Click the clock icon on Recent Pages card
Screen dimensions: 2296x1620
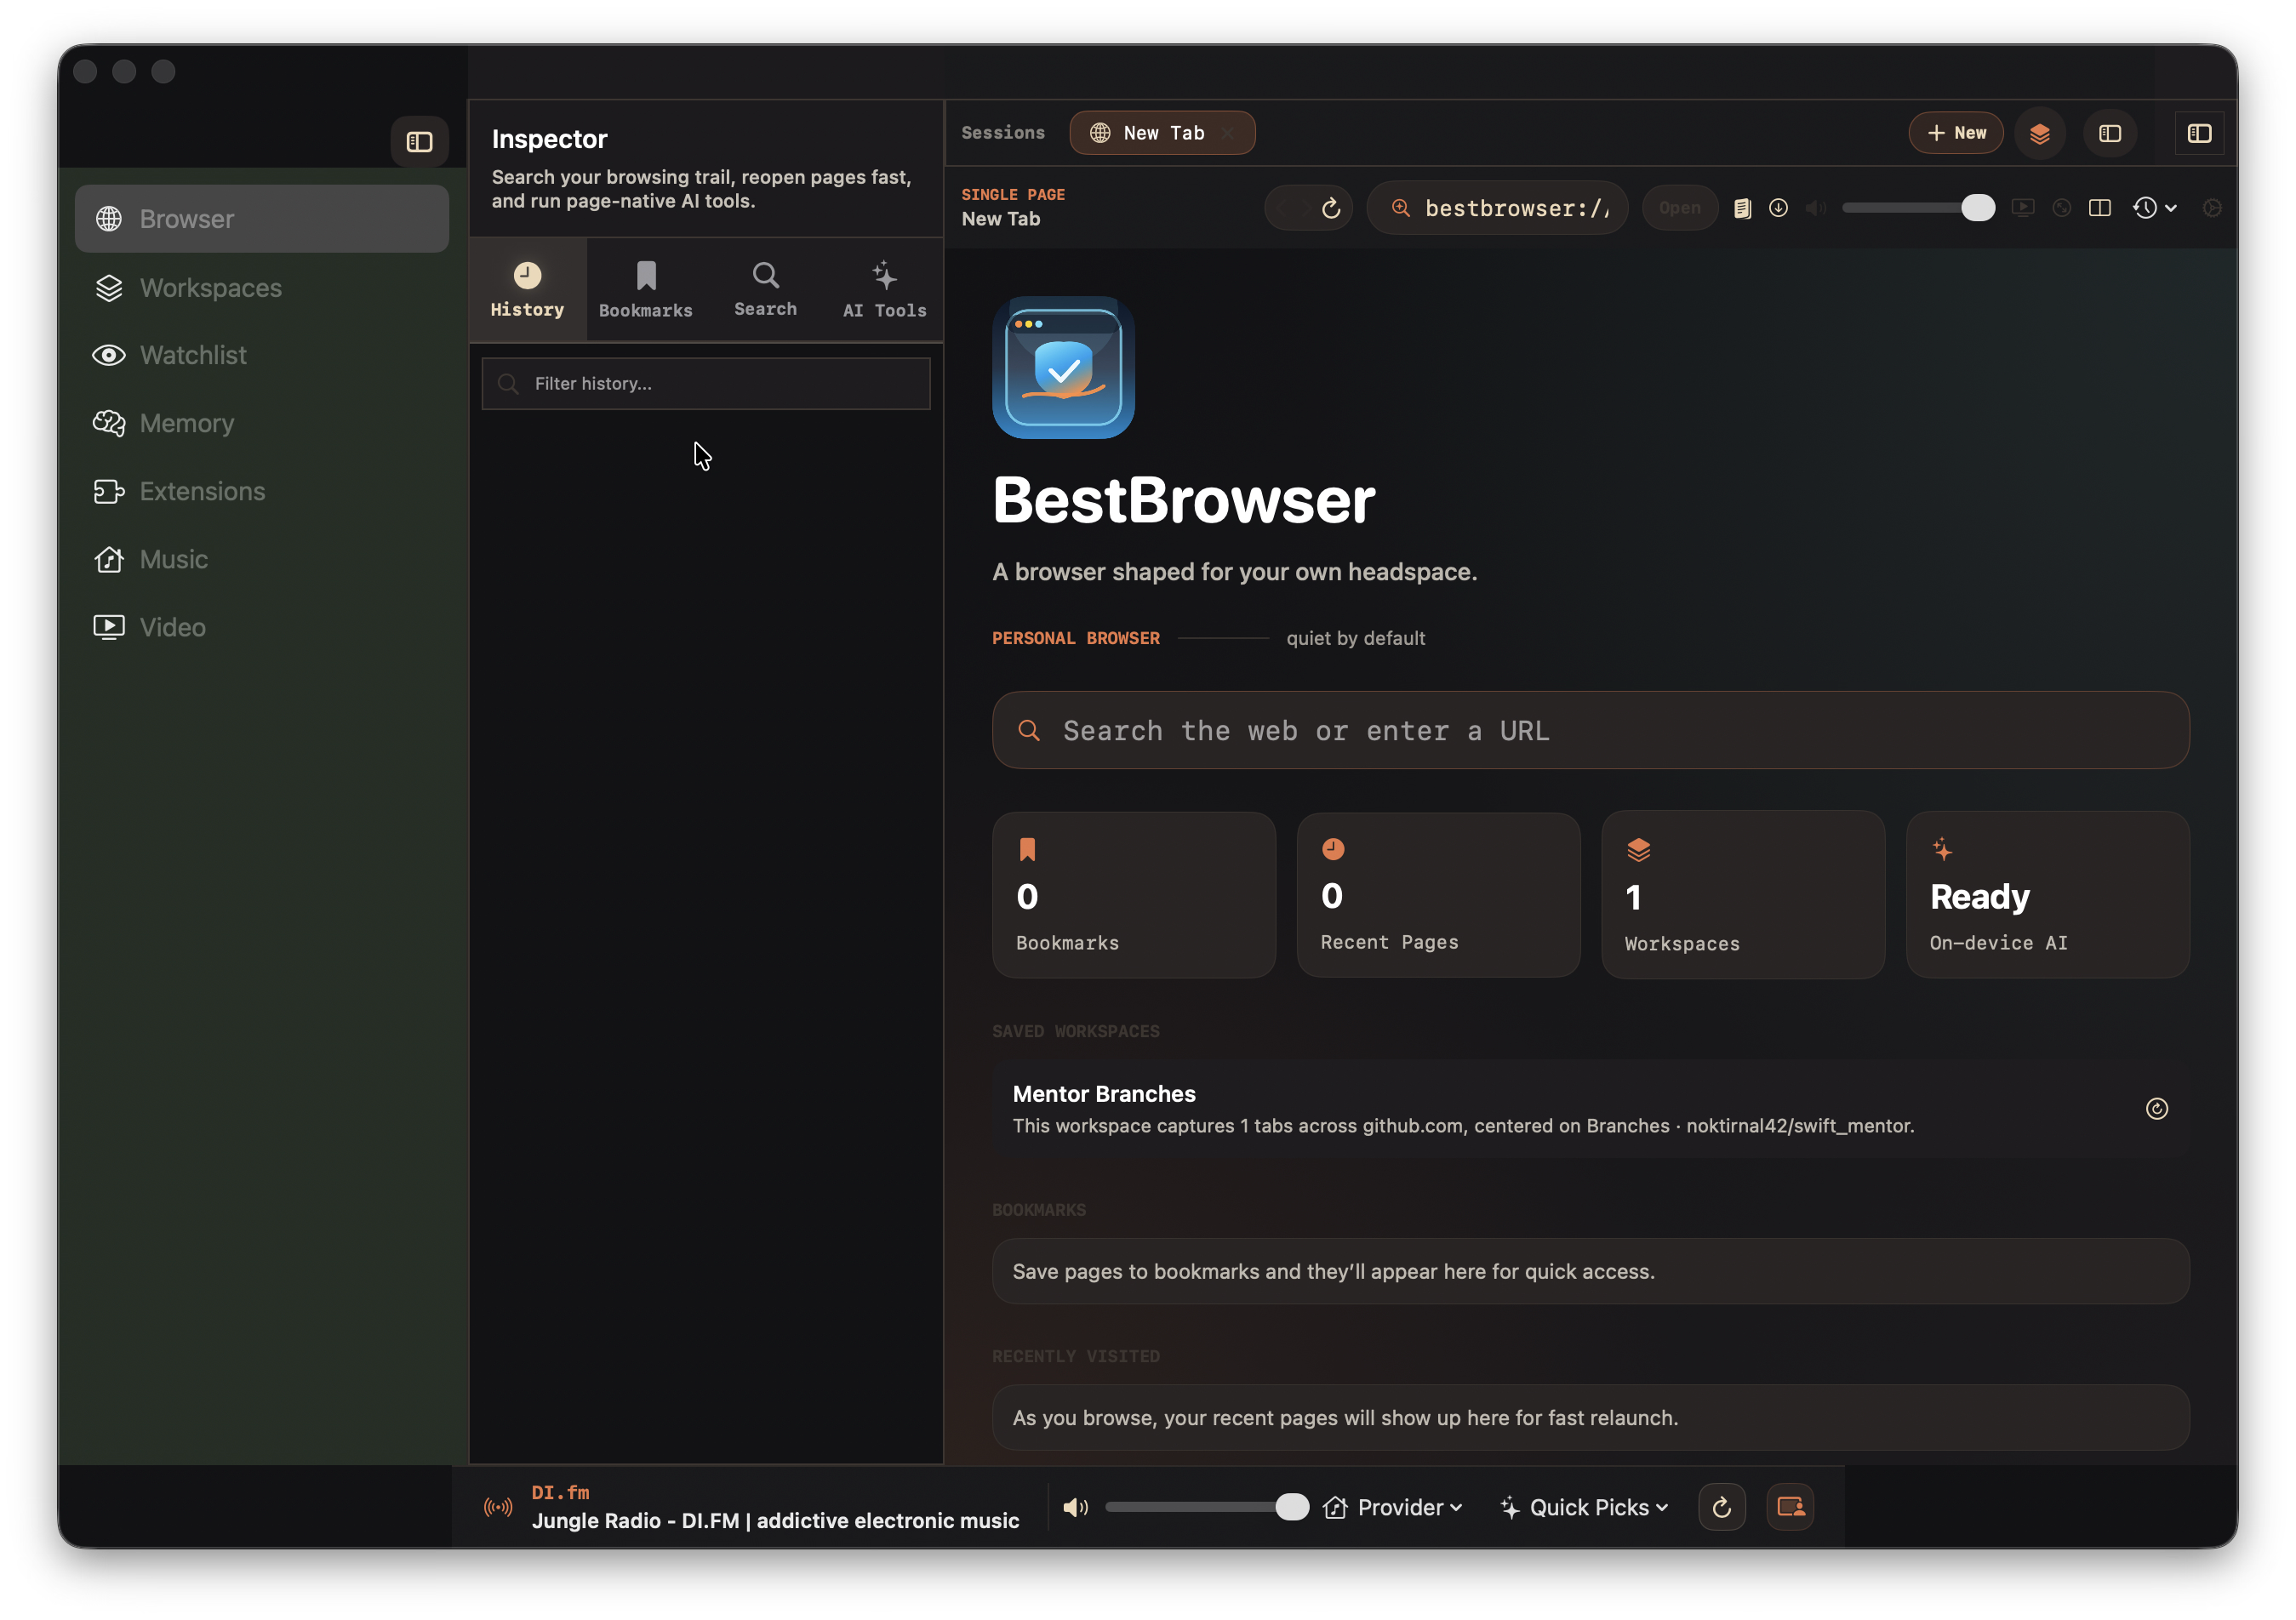[1333, 849]
